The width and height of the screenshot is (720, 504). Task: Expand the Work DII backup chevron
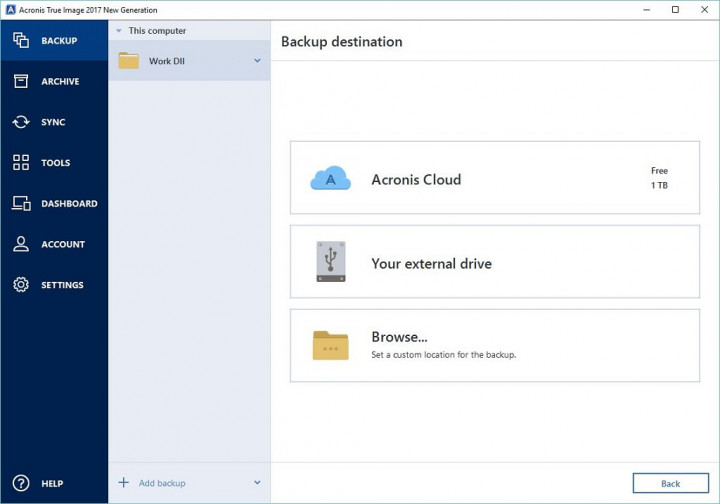point(257,61)
